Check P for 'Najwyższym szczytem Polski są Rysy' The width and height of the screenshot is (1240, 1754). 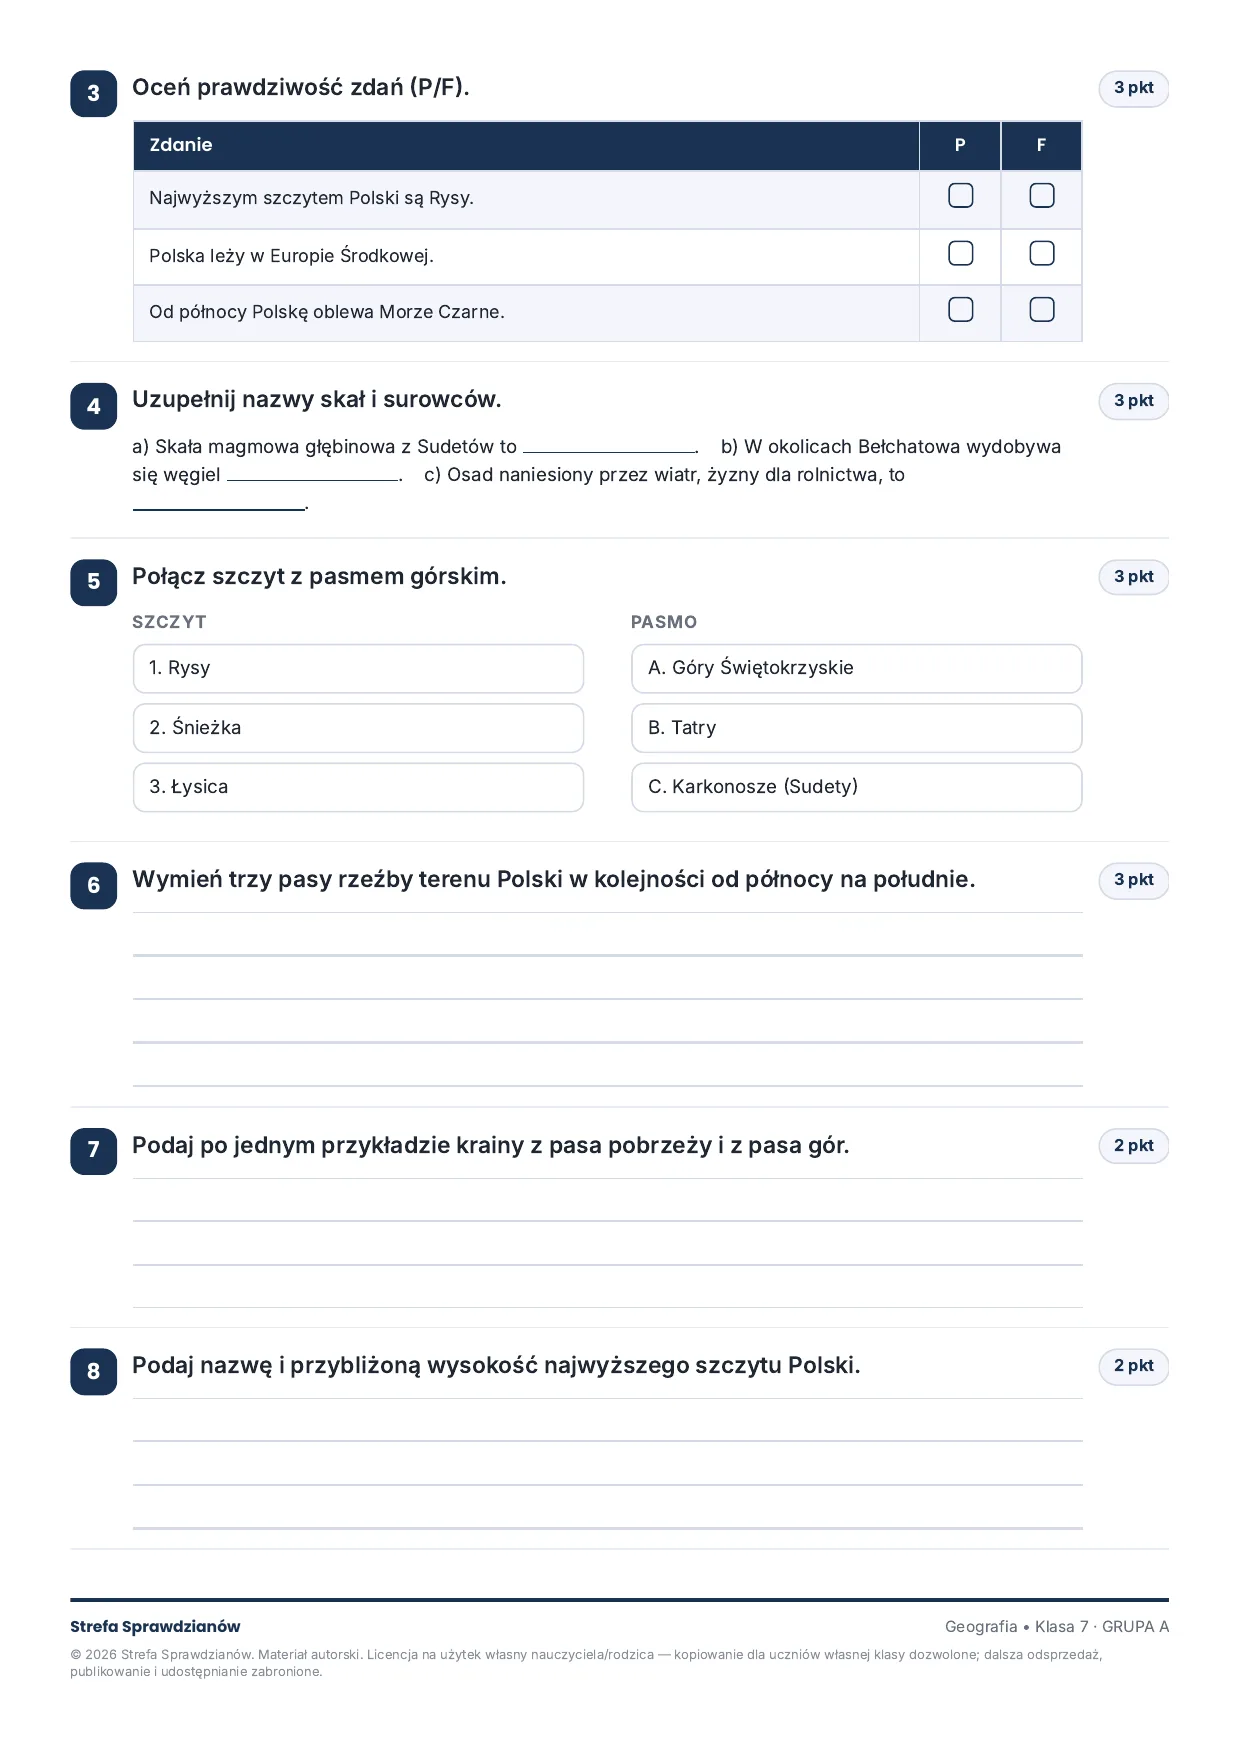pos(960,195)
